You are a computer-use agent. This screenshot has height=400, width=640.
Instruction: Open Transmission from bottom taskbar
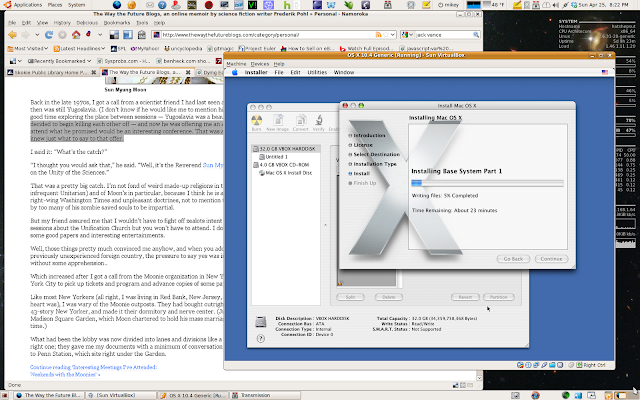tap(265, 395)
